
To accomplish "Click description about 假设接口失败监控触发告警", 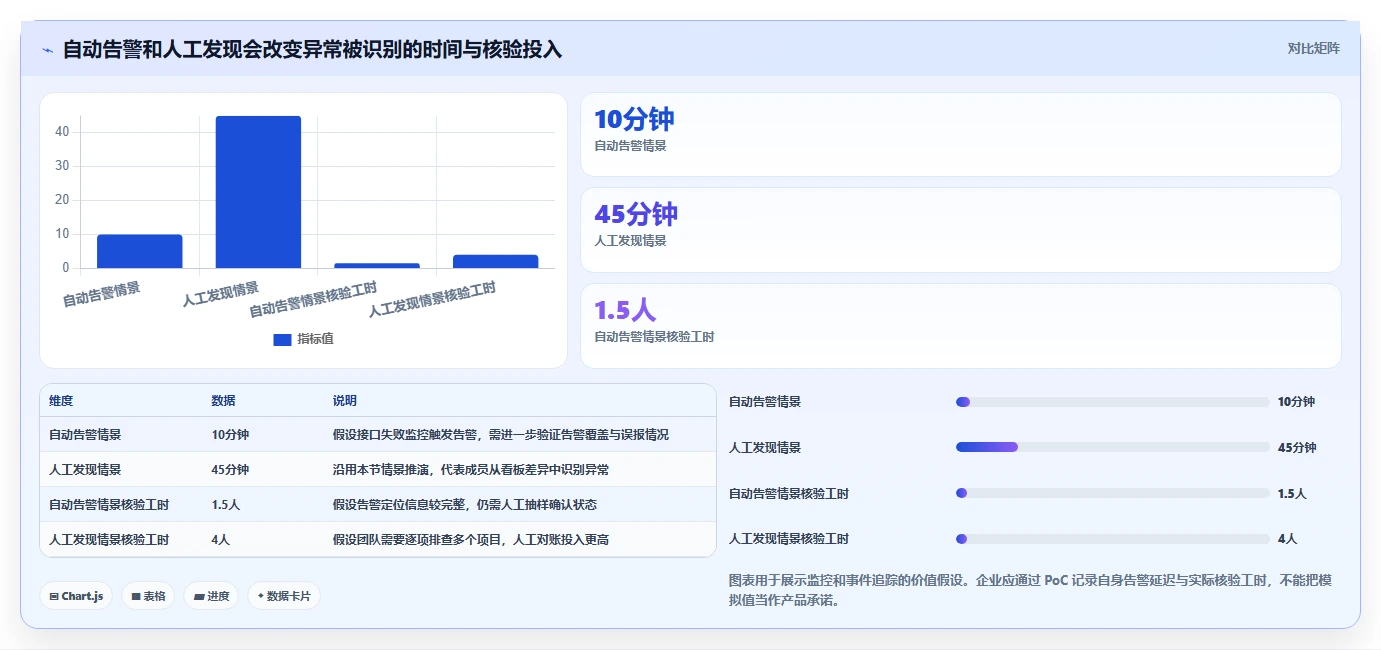I will pyautogui.click(x=501, y=435).
